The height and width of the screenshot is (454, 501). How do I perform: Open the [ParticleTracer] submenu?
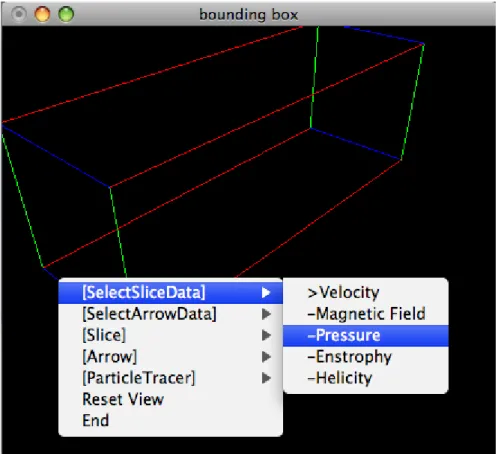pyautogui.click(x=170, y=378)
